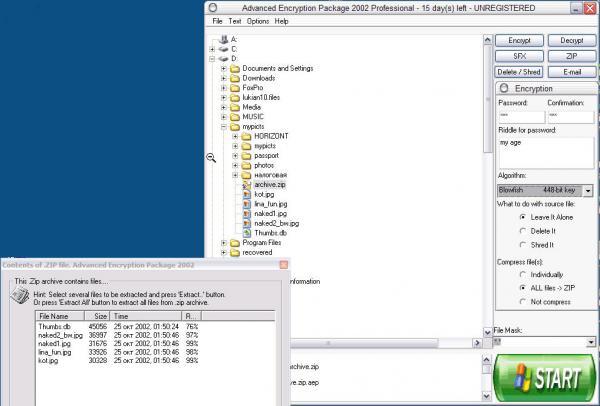Select Individually compress option

pos(523,274)
